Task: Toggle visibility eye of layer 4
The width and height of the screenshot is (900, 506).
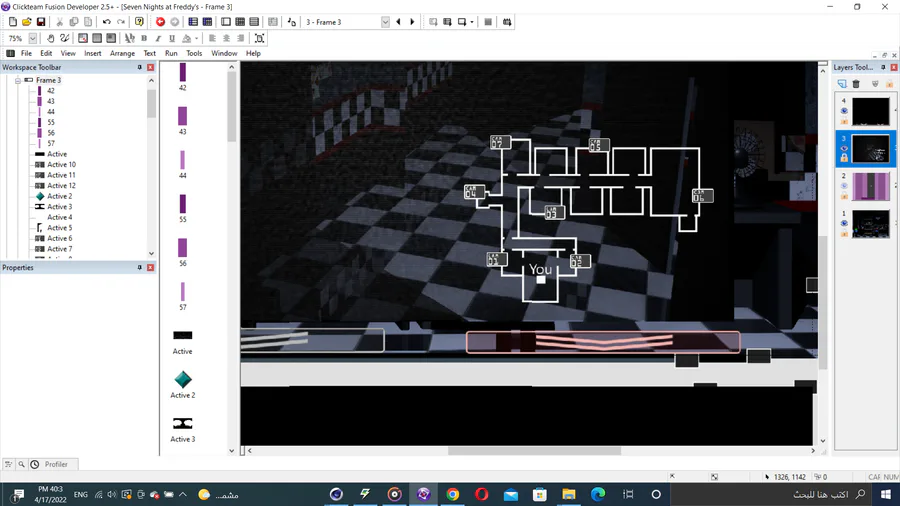Action: 844,111
